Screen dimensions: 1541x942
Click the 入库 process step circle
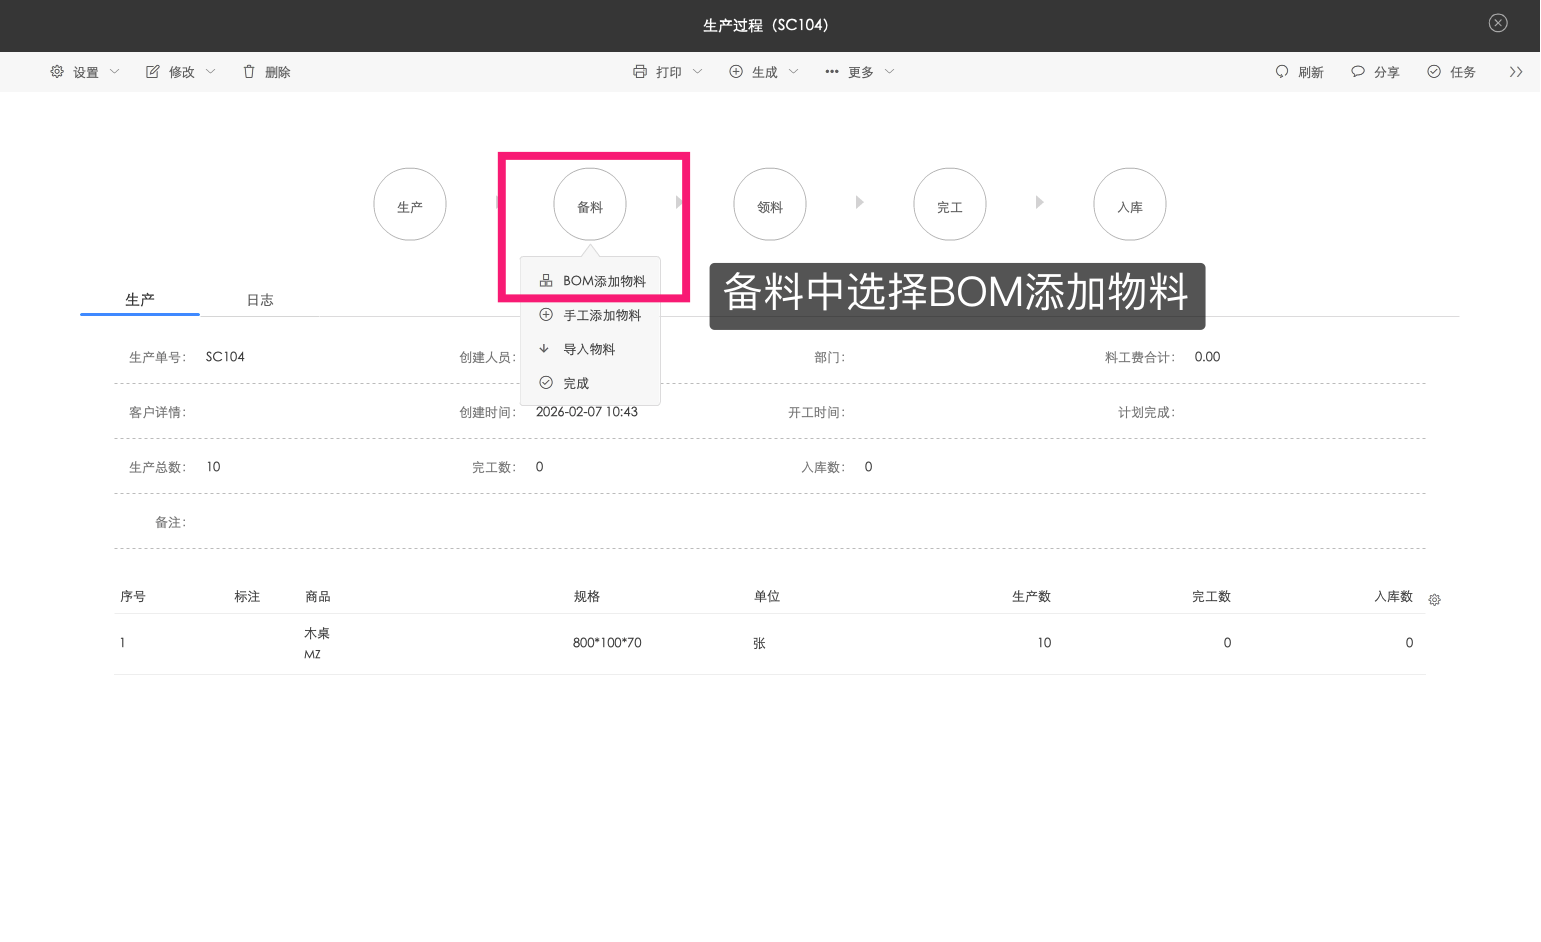click(x=1129, y=204)
